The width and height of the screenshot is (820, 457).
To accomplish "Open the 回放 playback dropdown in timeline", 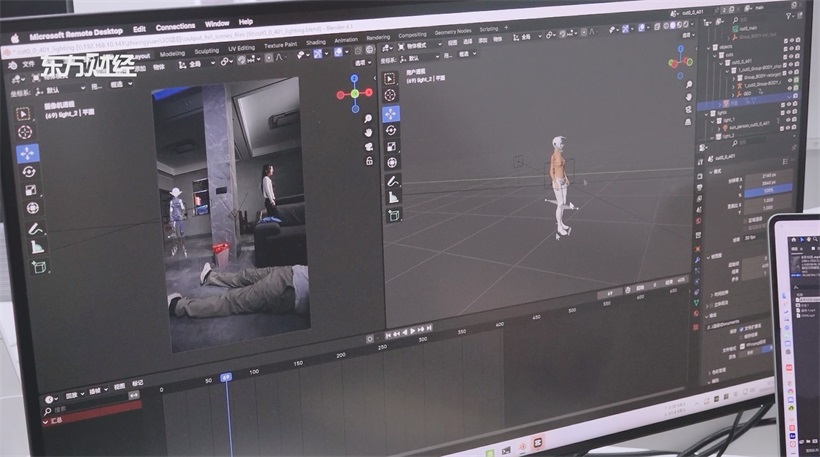I will (74, 395).
